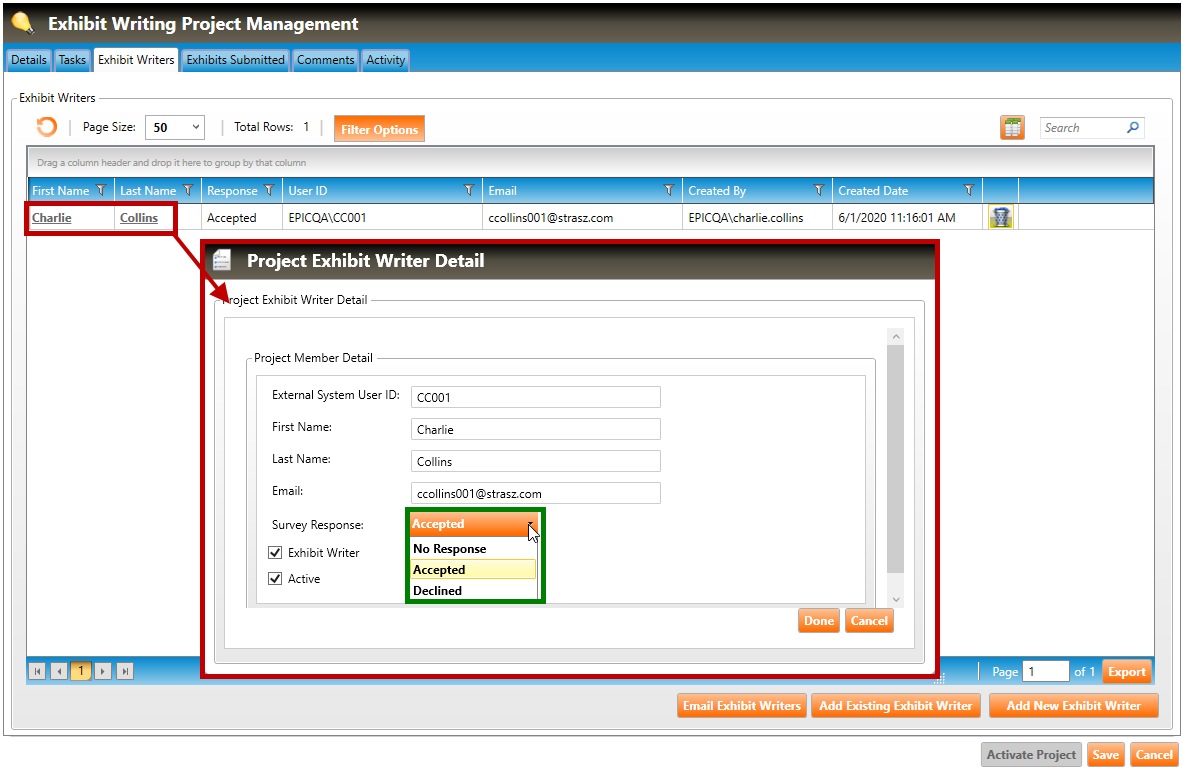Open the Charlie first name link
This screenshot has height=771, width=1183.
click(52, 217)
